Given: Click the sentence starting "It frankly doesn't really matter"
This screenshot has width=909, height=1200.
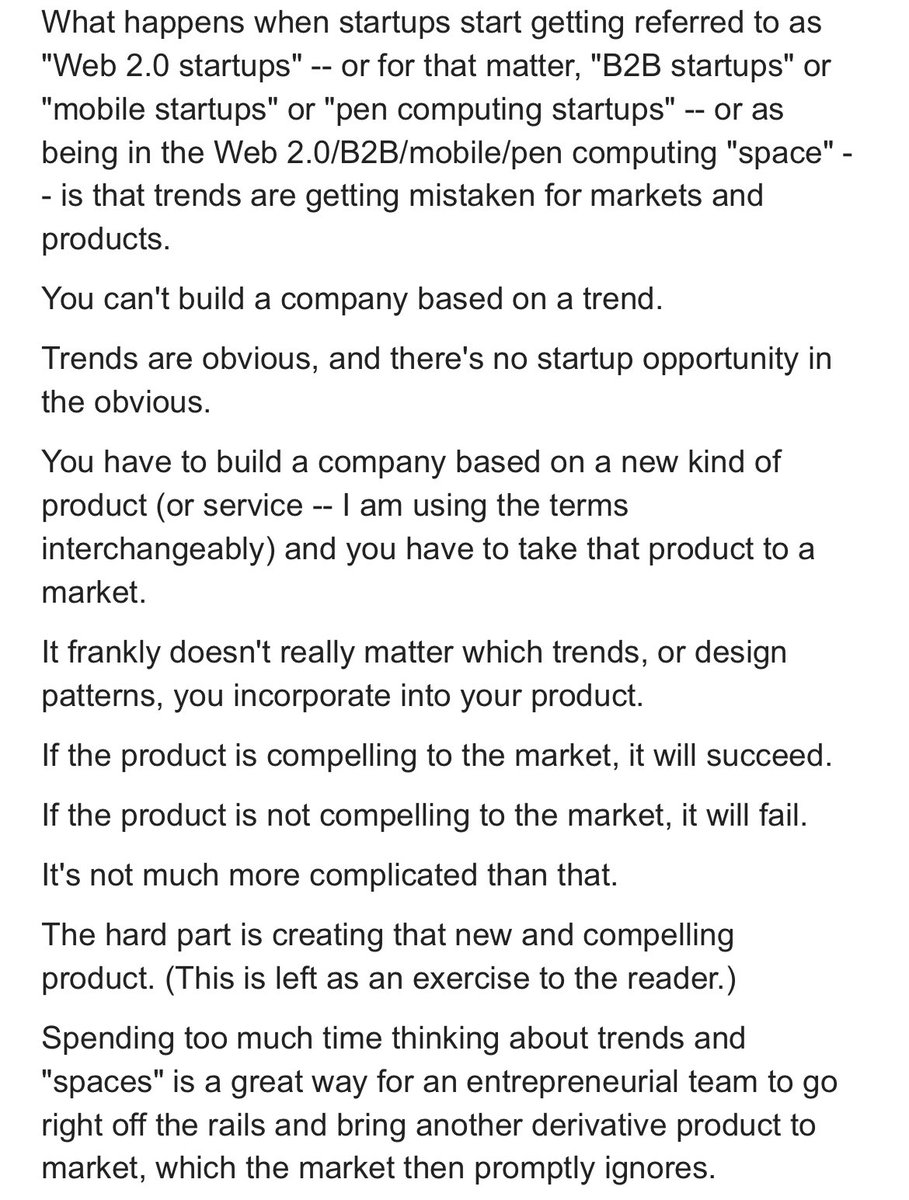Looking at the screenshot, I should (x=412, y=654).
